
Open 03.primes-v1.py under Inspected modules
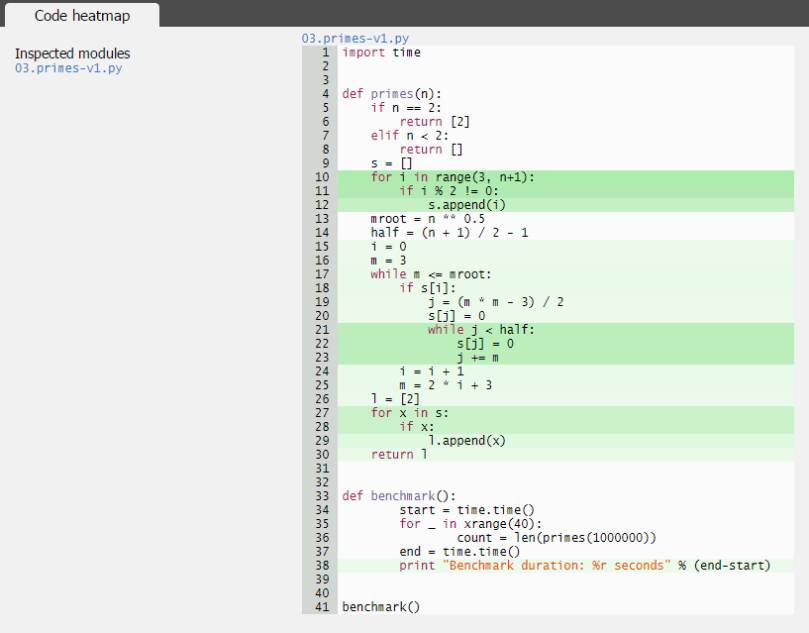coord(69,68)
